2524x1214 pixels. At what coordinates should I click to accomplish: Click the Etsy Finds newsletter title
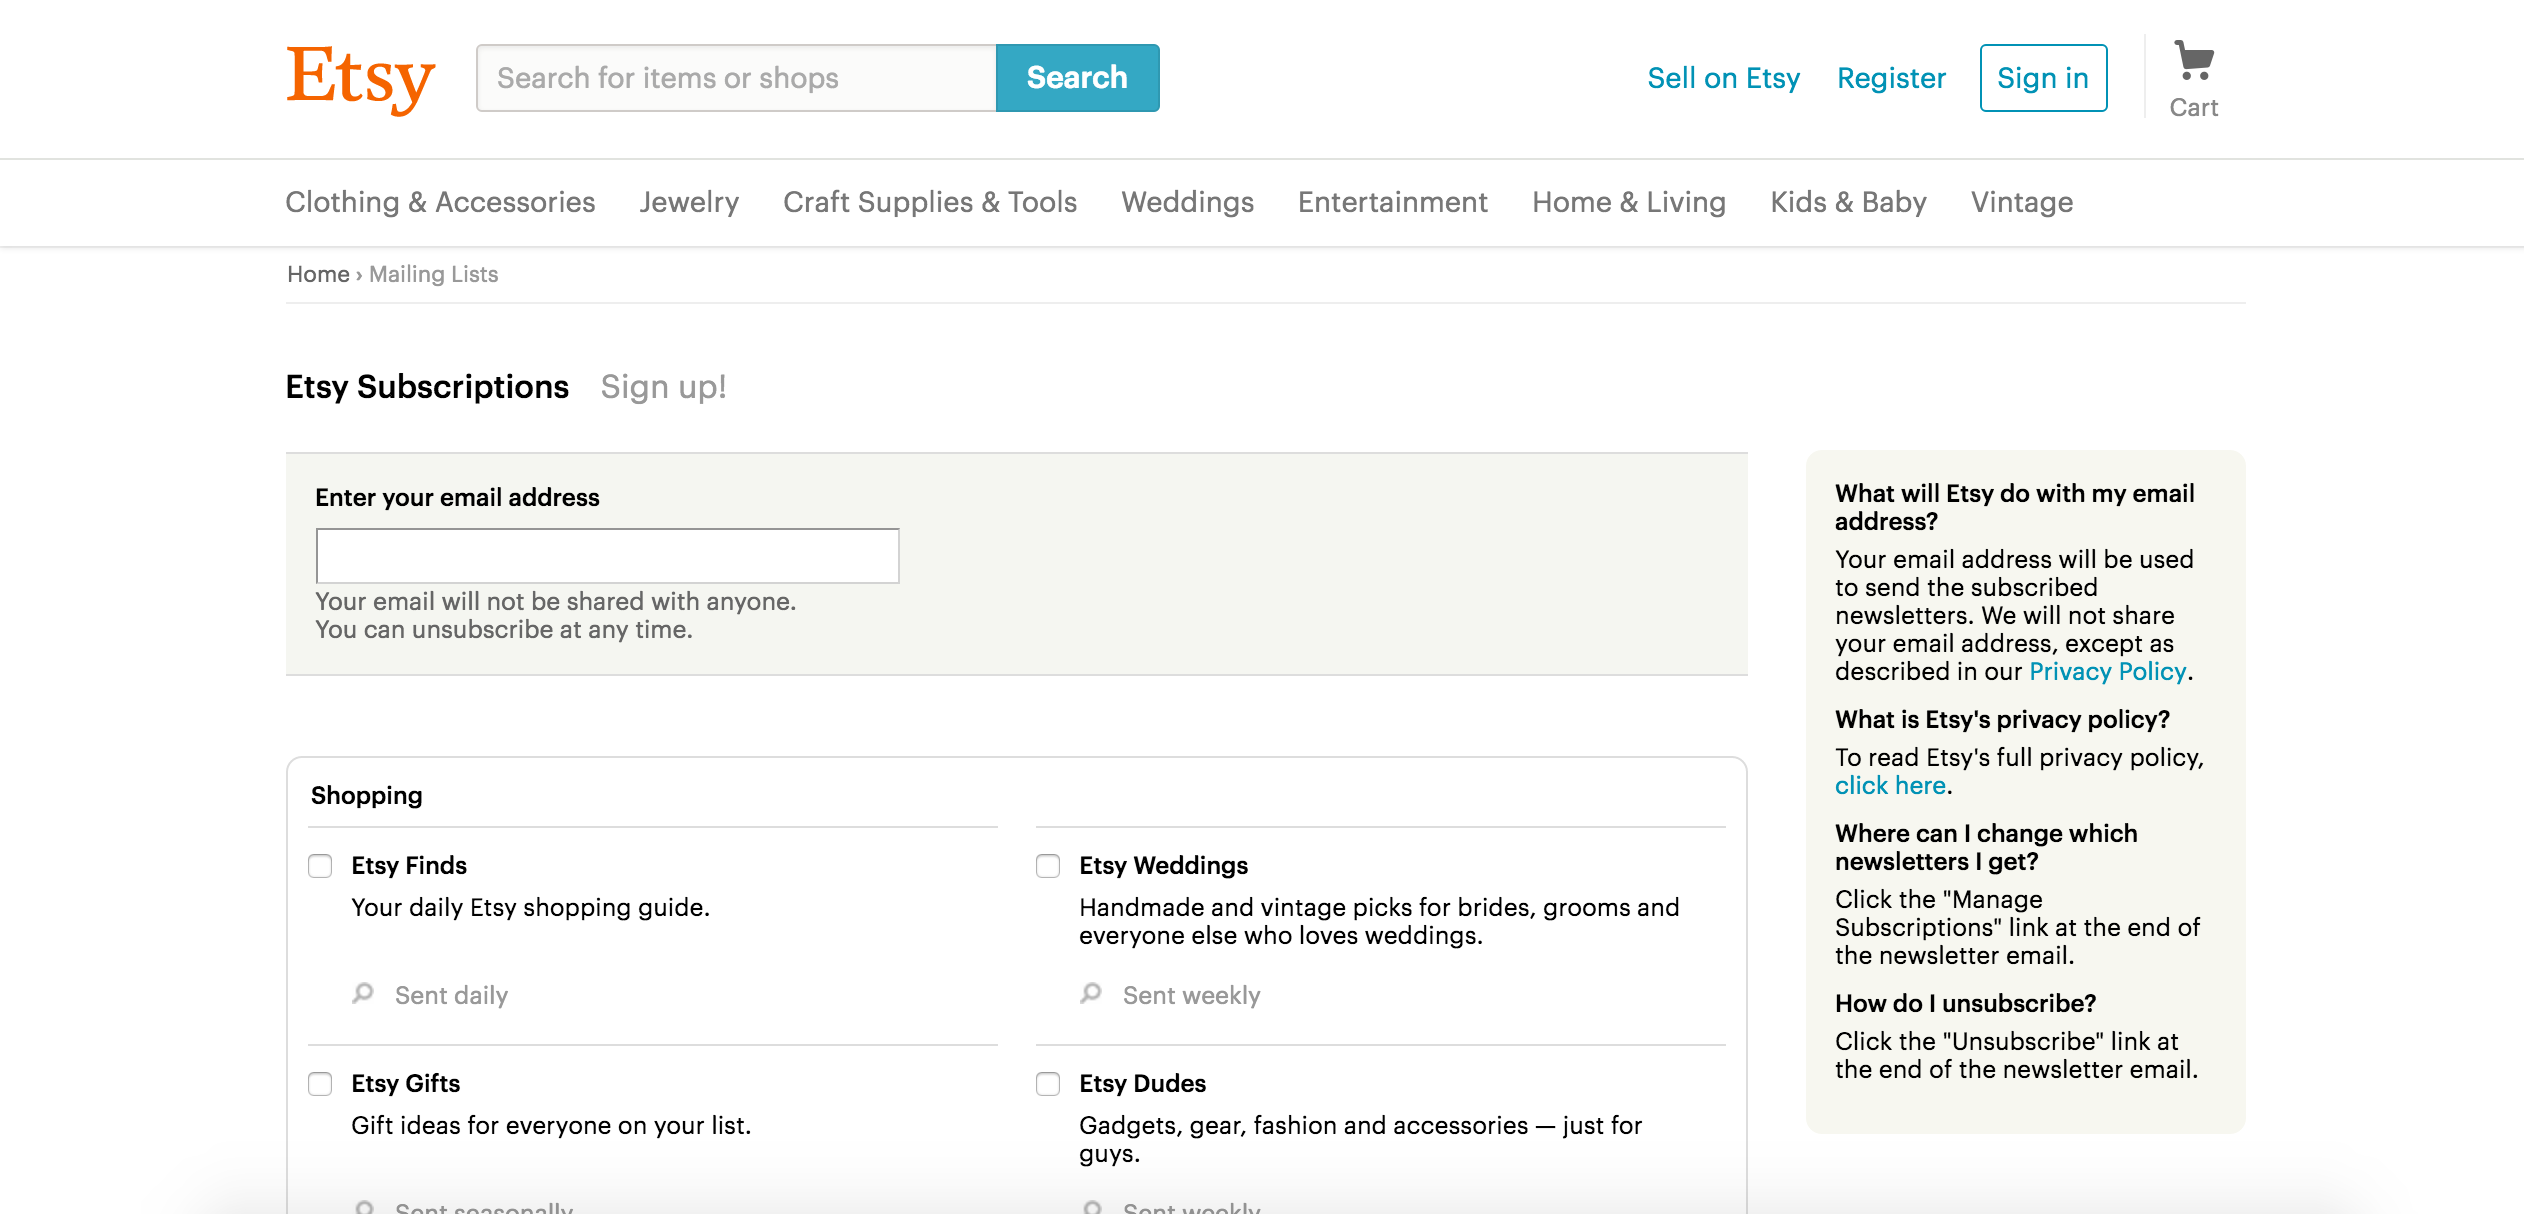(x=409, y=865)
